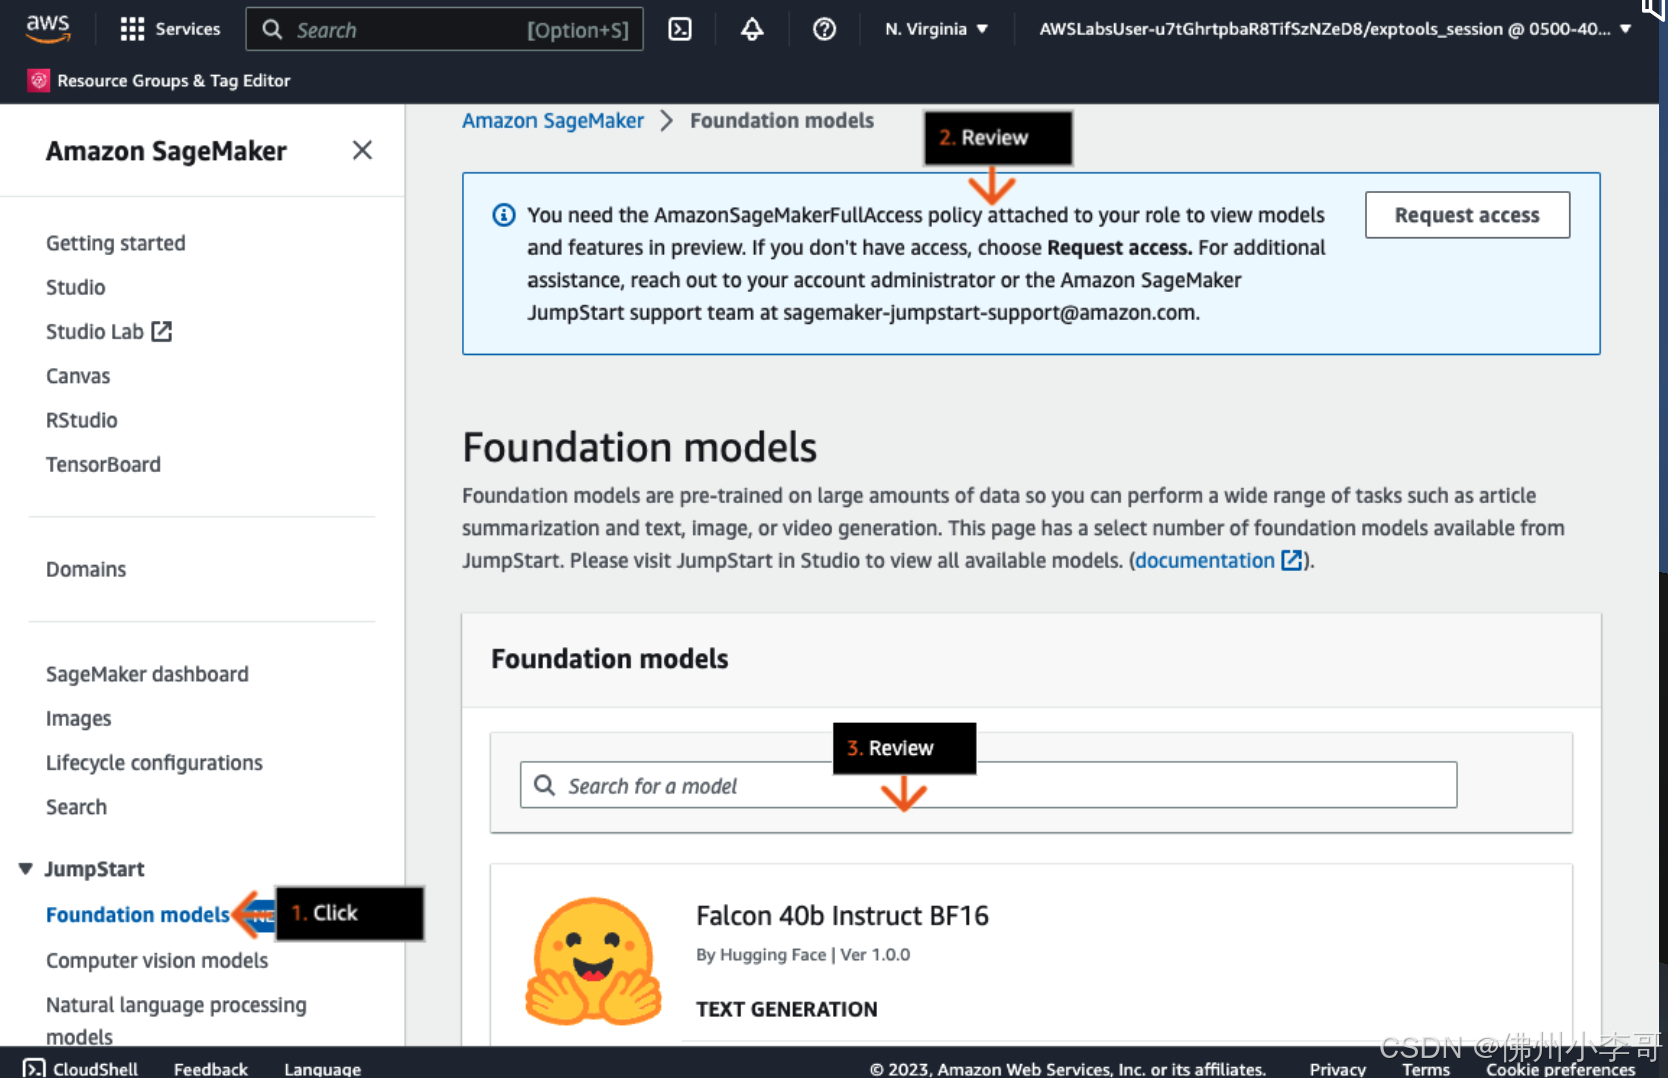Screen dimensions: 1668x1078
Task: Select Natural language processing models
Action: pyautogui.click(x=176, y=1020)
